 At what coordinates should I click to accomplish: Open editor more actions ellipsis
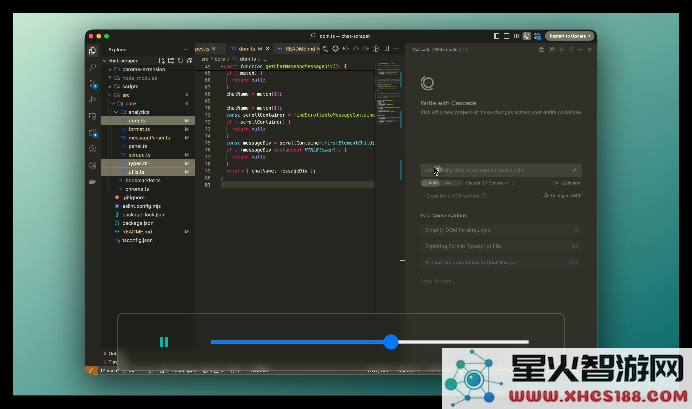coord(396,49)
